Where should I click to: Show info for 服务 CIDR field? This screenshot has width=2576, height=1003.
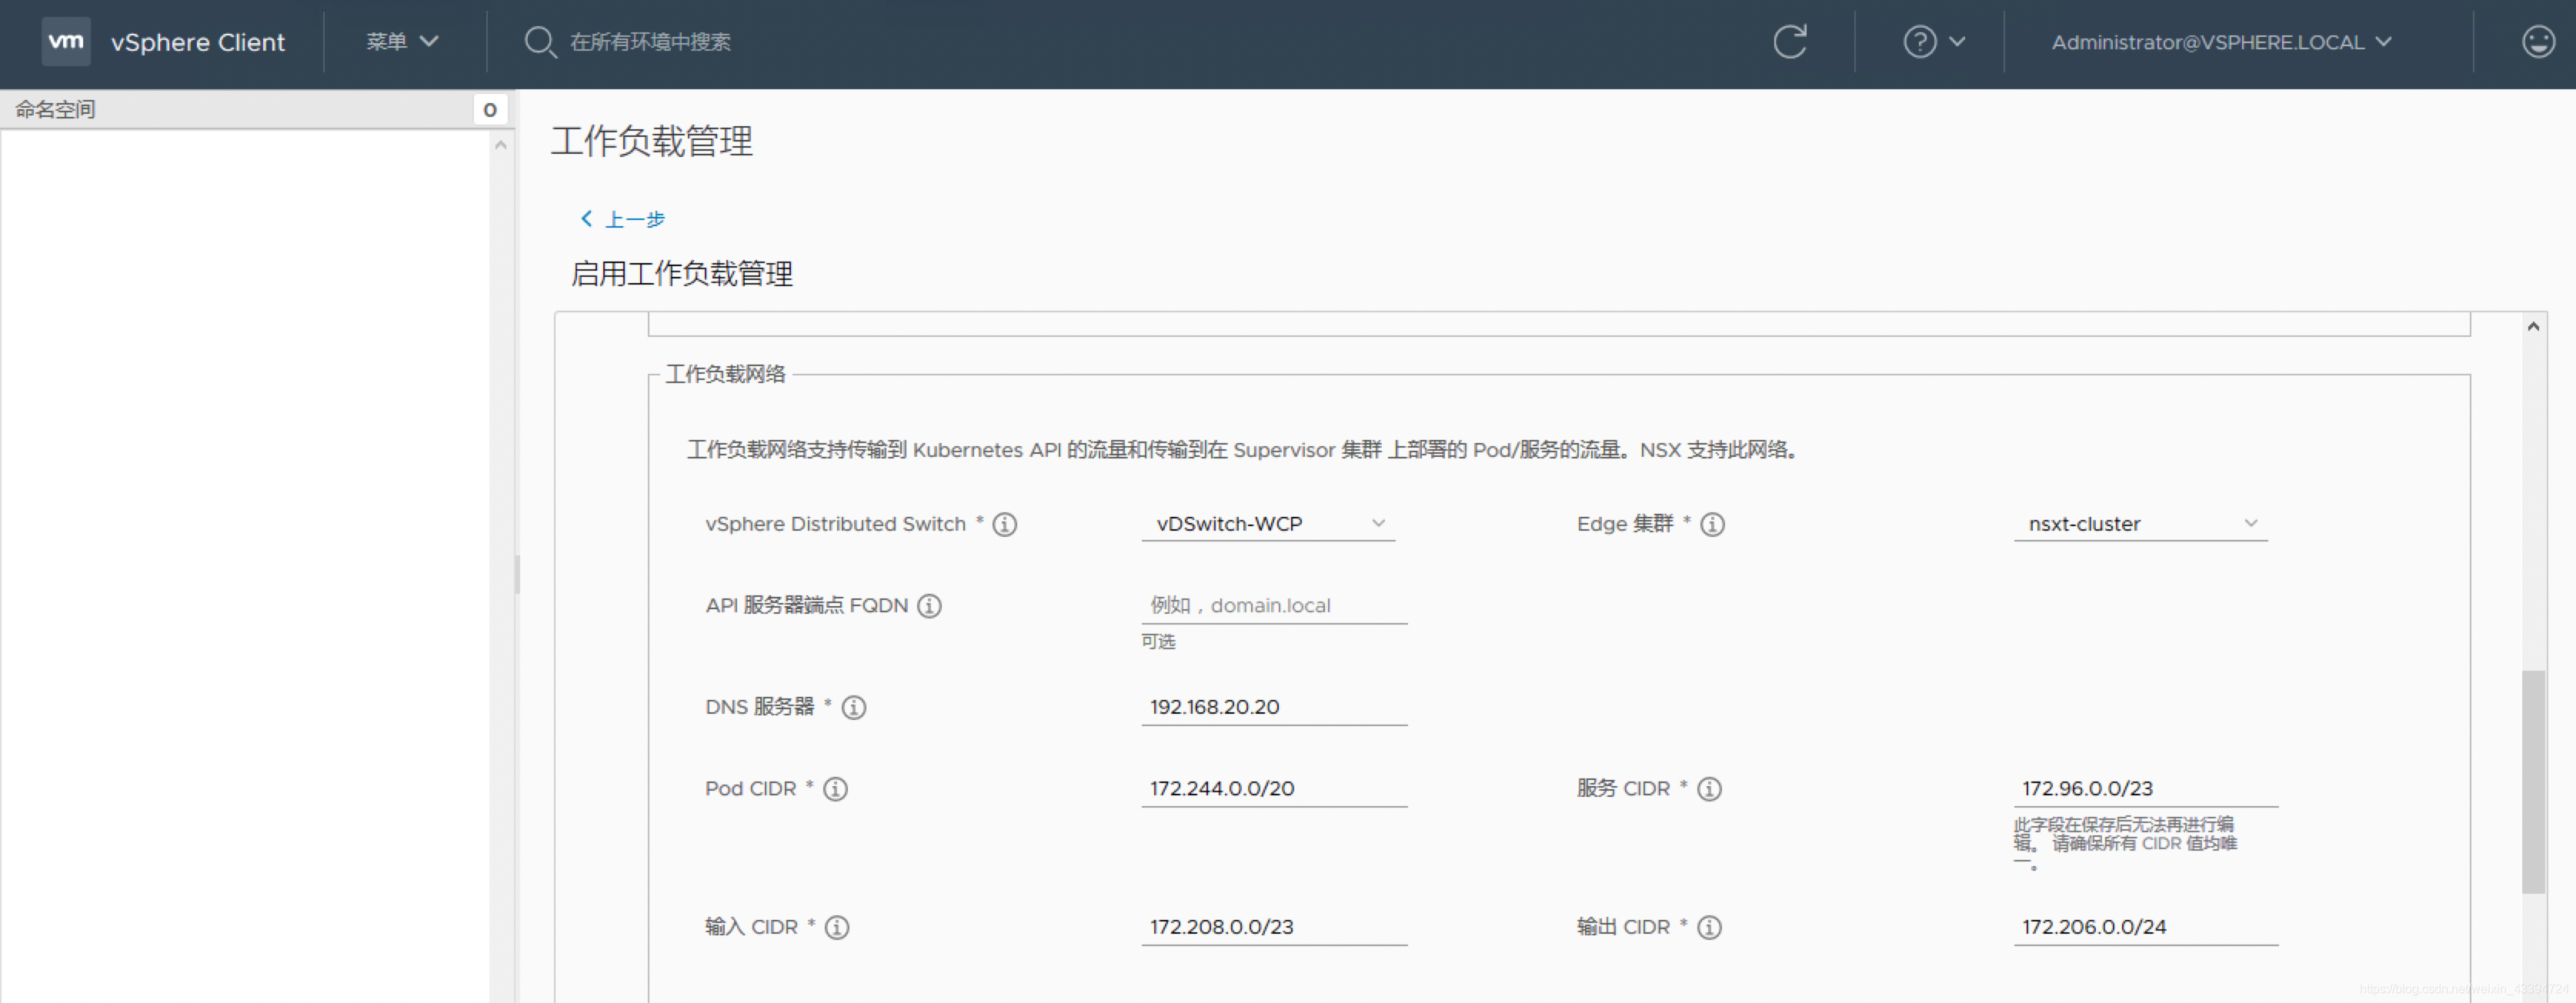click(x=1709, y=789)
